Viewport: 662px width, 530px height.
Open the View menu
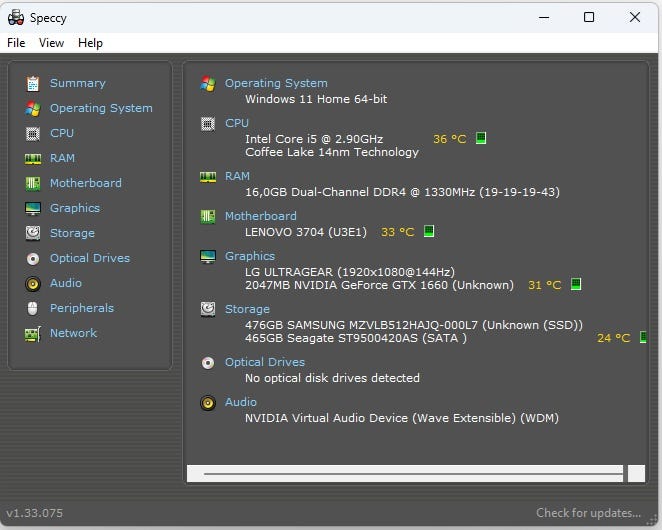tap(51, 43)
